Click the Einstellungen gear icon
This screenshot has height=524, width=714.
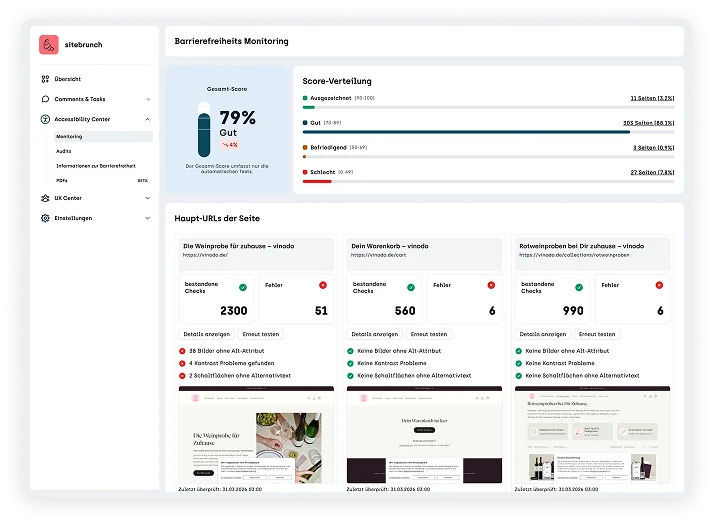[45, 218]
